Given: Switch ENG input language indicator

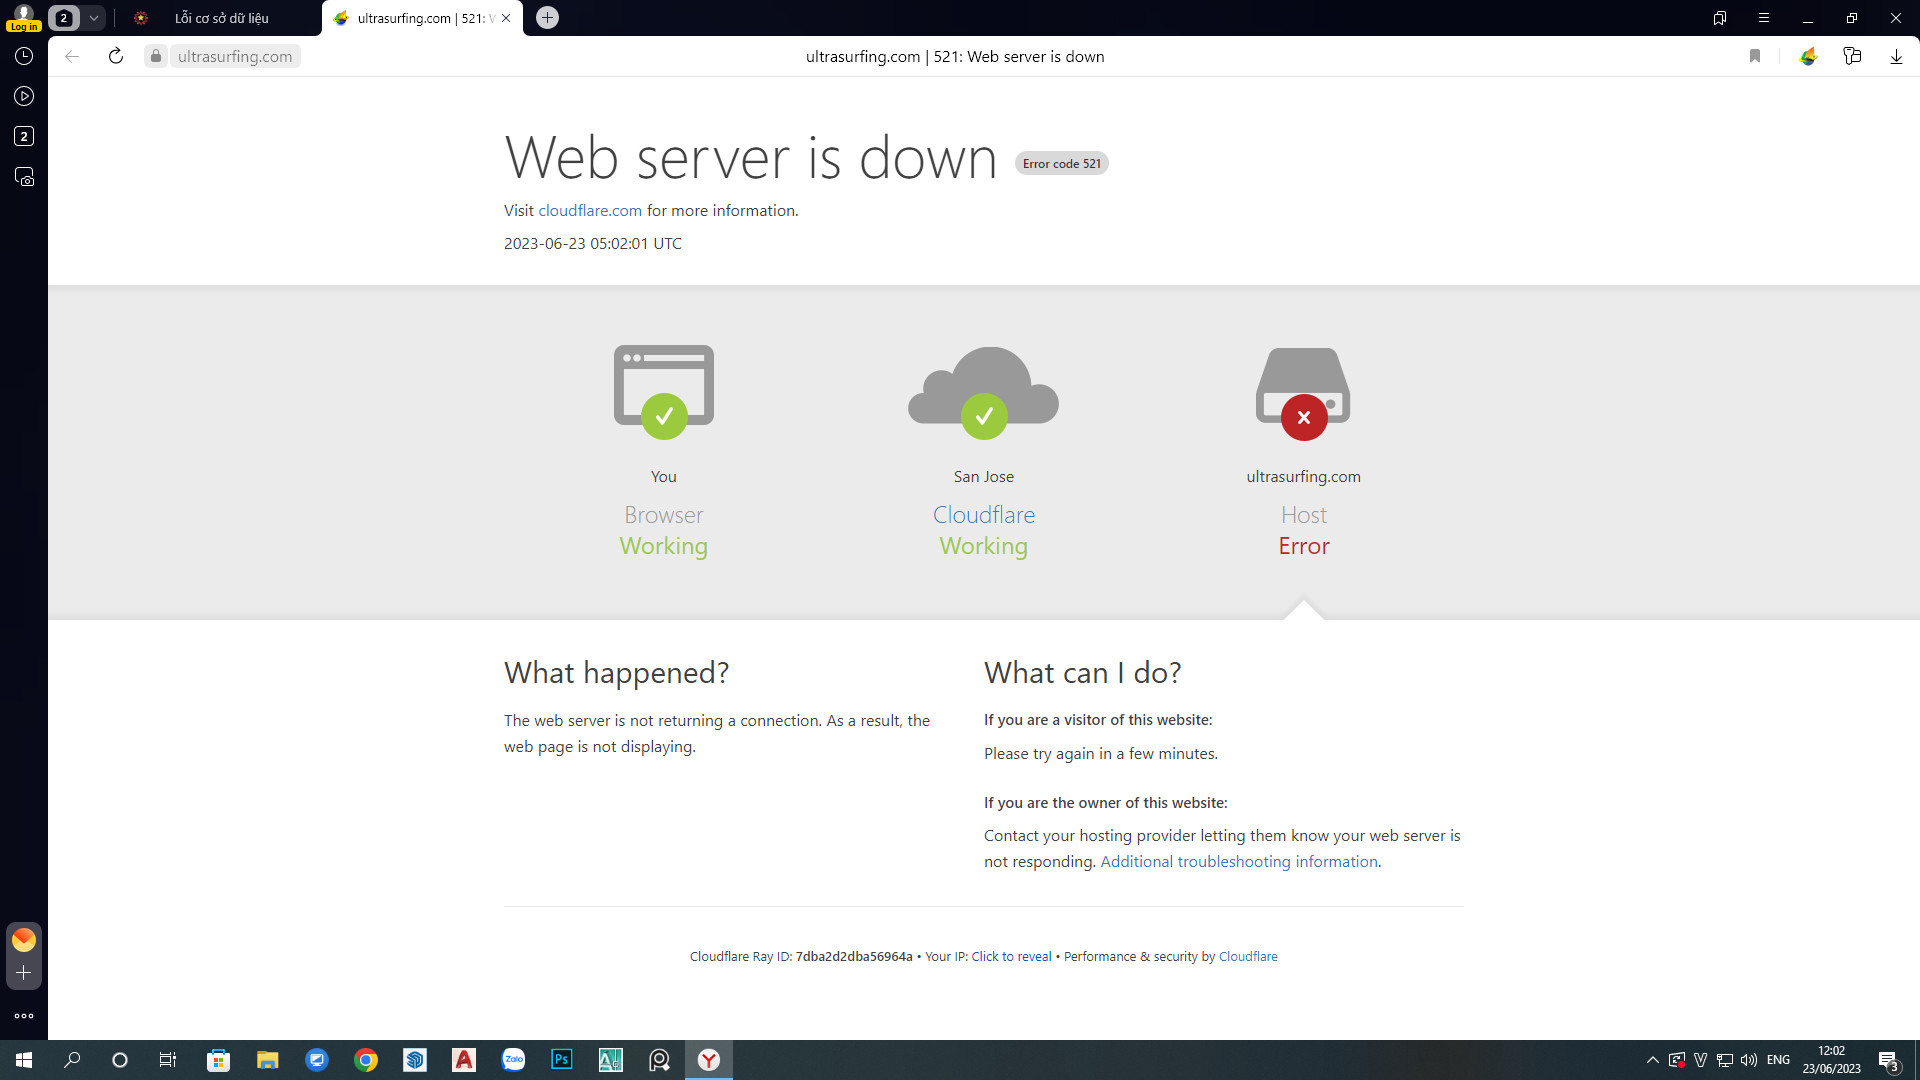Looking at the screenshot, I should click(x=1778, y=1060).
